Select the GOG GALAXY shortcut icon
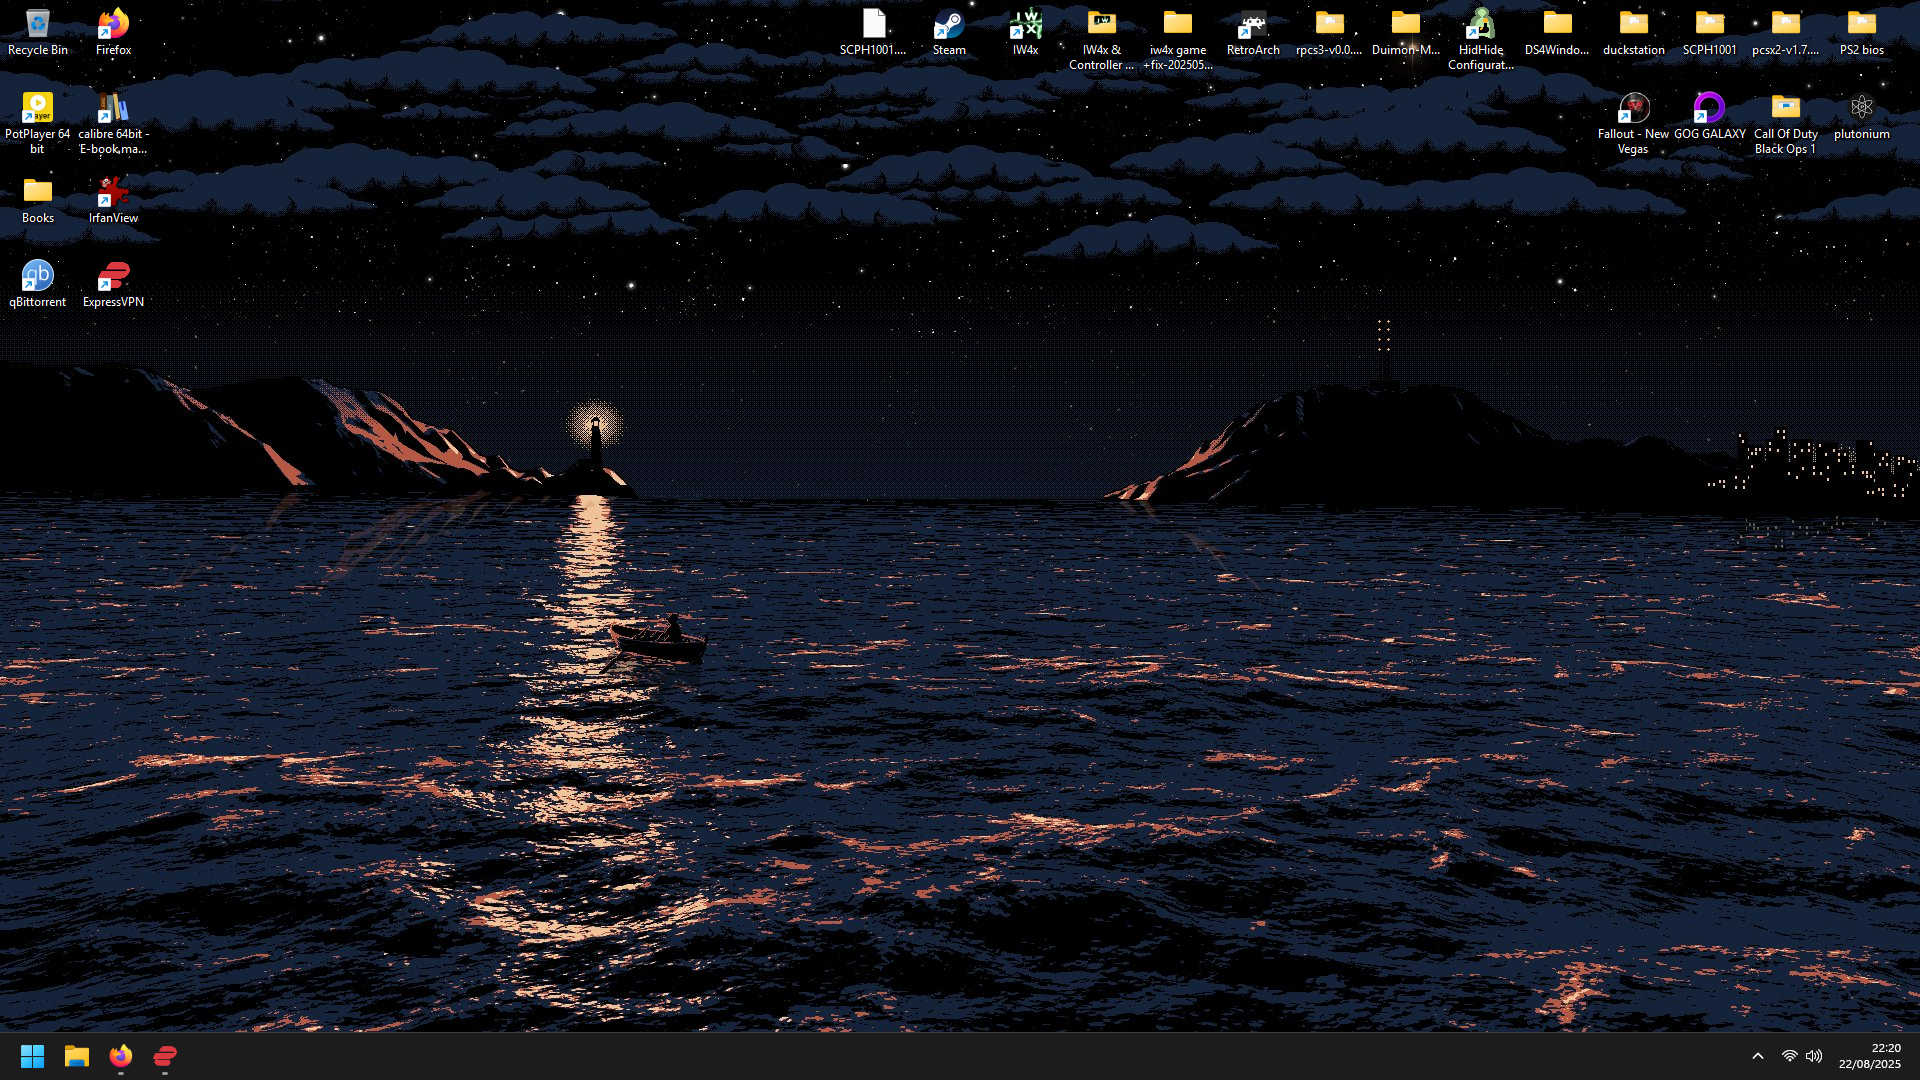The image size is (1920, 1080). 1709,109
